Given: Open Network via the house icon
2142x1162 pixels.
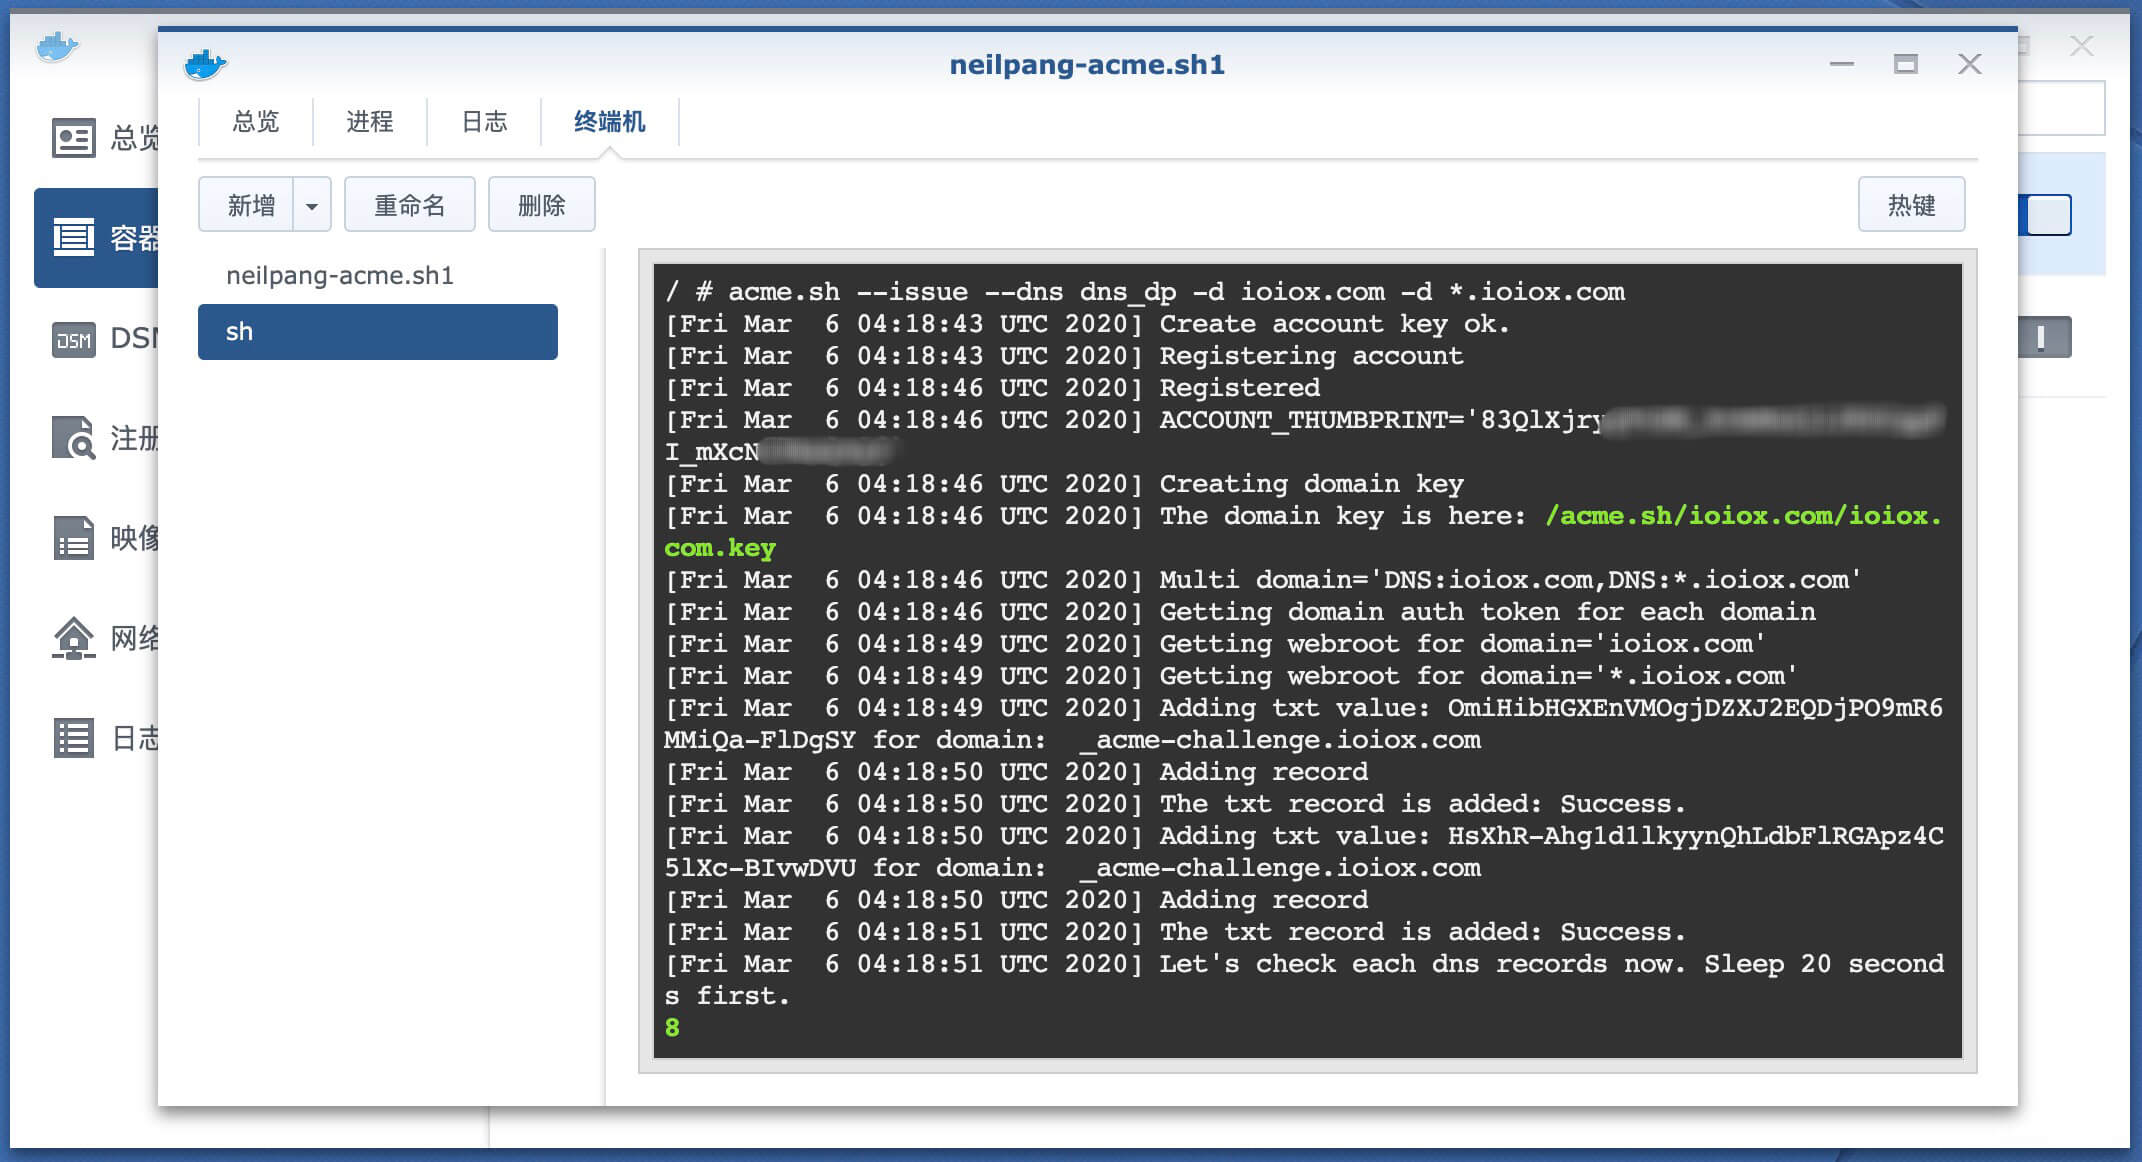Looking at the screenshot, I should [x=73, y=638].
